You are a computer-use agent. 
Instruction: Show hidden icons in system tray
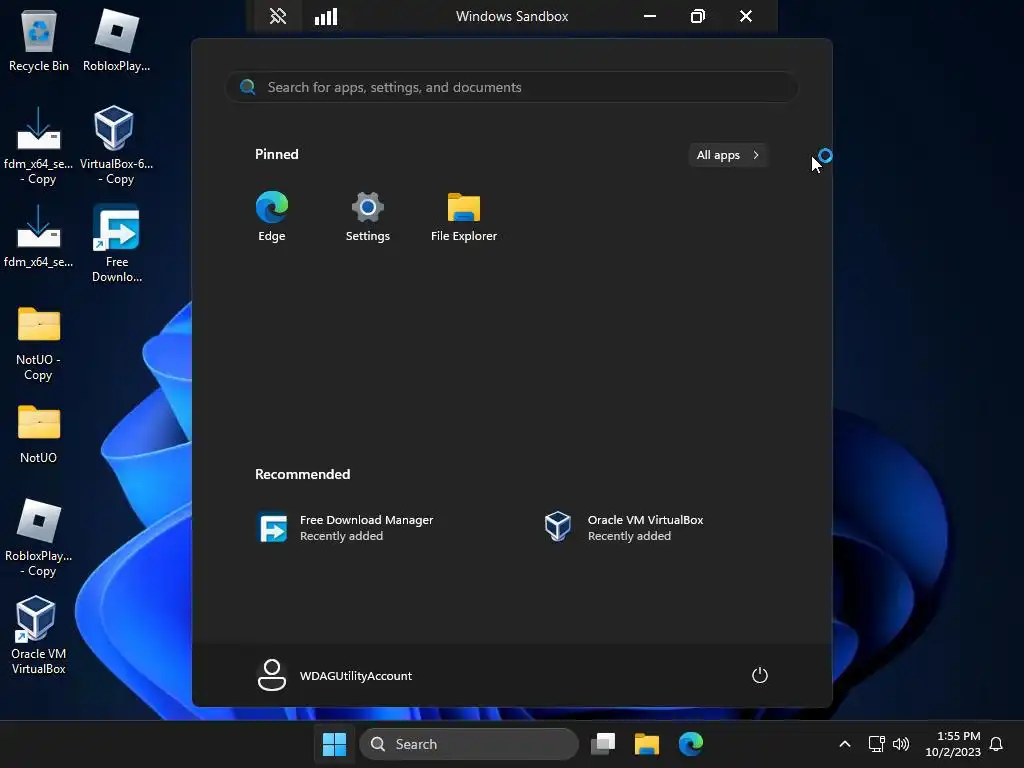844,744
